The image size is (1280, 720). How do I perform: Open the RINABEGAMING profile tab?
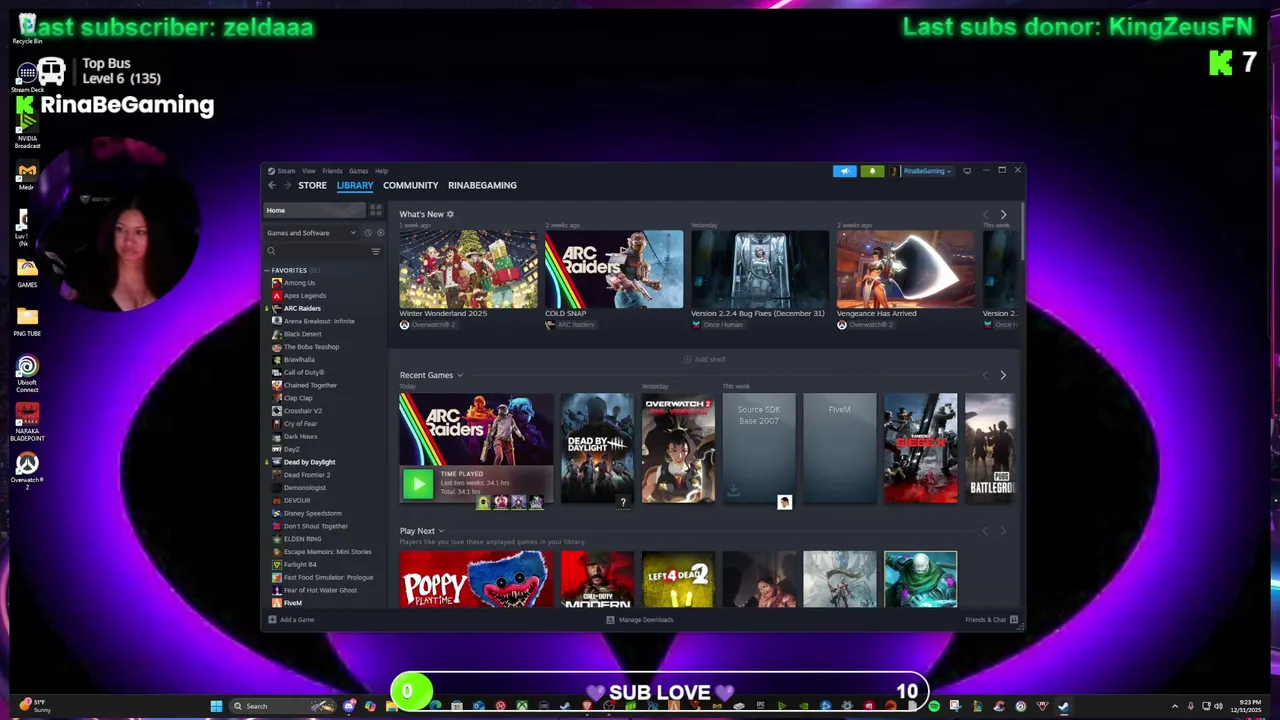click(x=482, y=185)
